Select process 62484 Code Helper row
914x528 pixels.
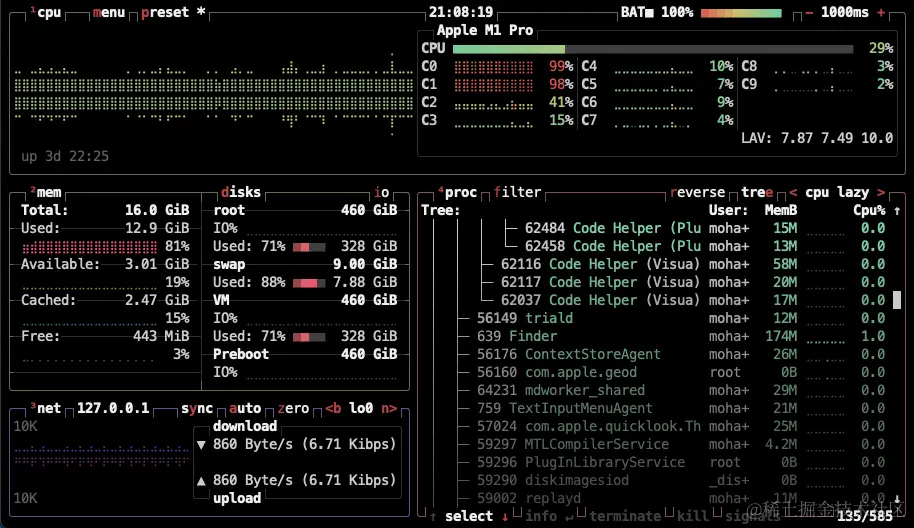pos(657,228)
